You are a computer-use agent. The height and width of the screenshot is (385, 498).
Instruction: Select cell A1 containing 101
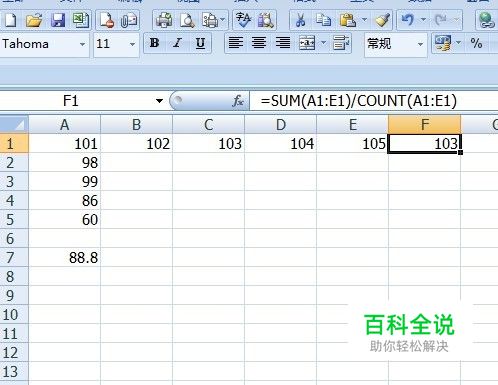(x=65, y=144)
